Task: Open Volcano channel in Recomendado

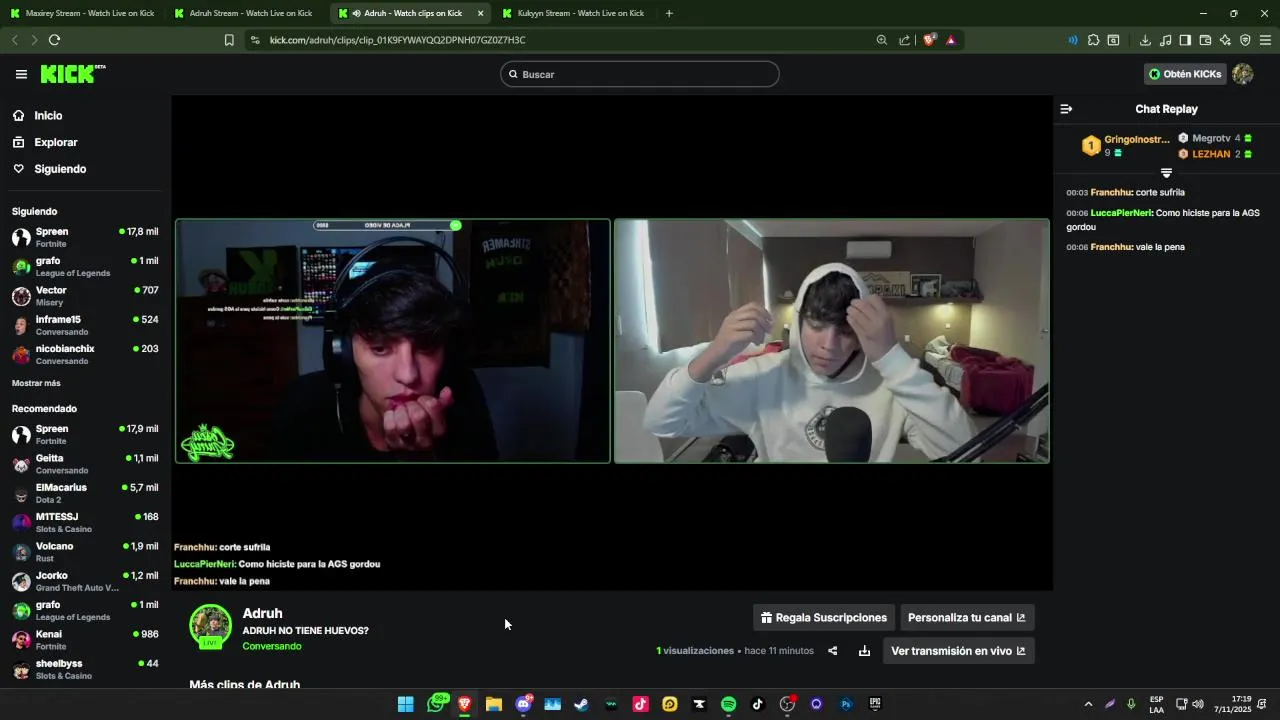Action: click(x=85, y=552)
